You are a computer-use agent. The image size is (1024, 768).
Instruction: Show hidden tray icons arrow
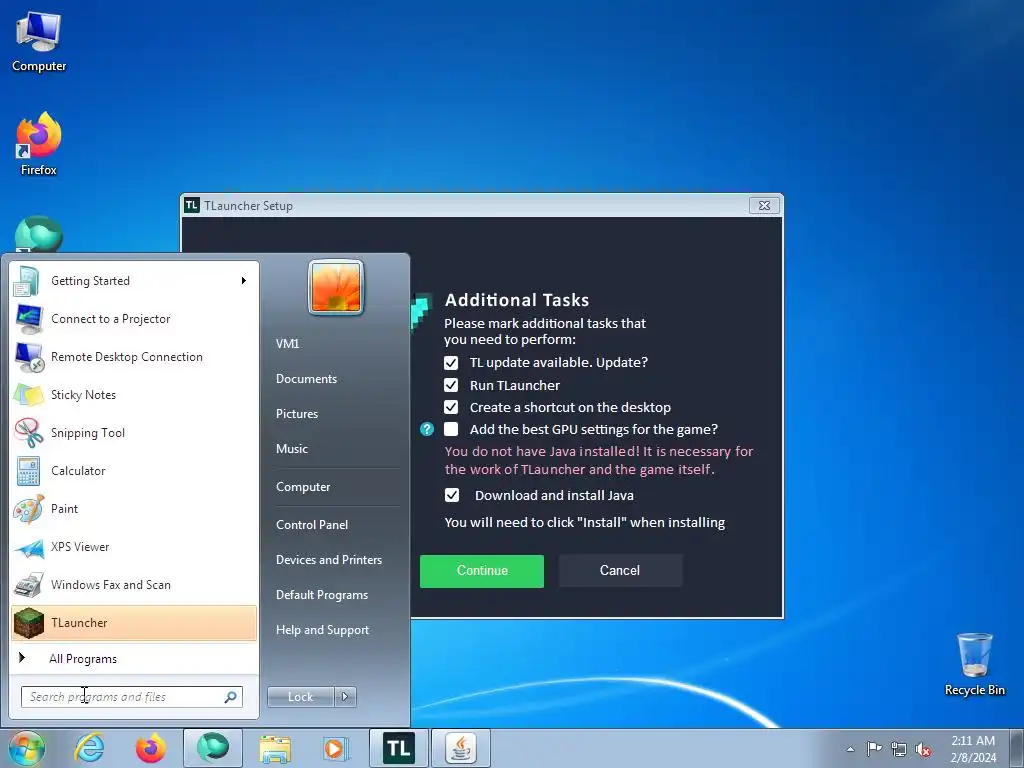(850, 749)
